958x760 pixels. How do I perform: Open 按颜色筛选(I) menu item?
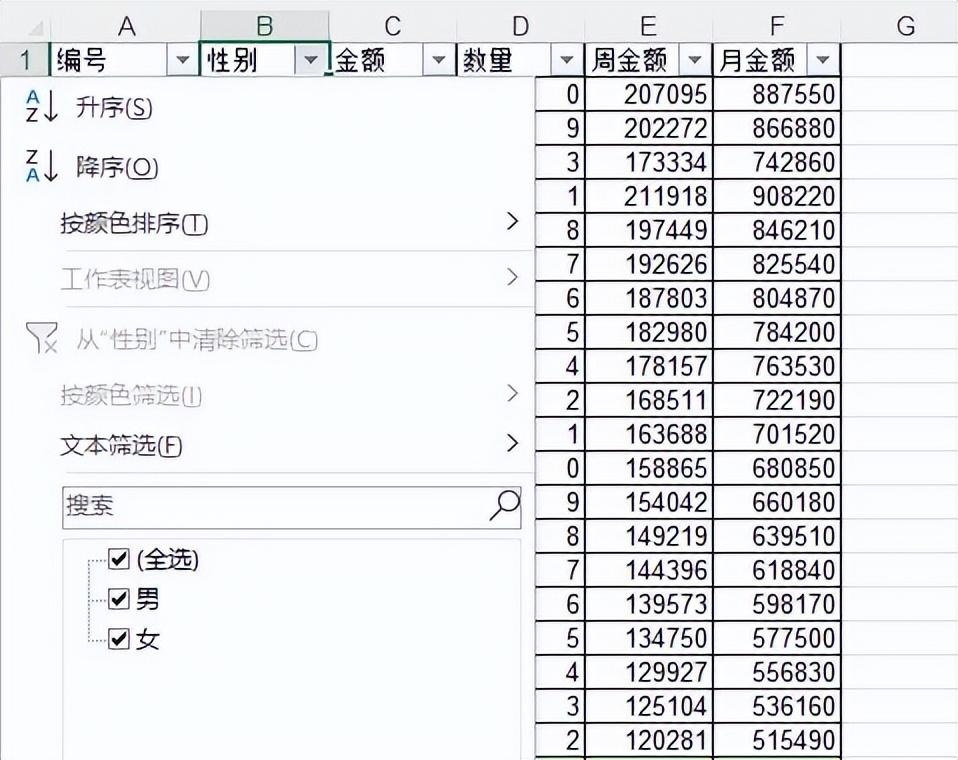(x=131, y=395)
